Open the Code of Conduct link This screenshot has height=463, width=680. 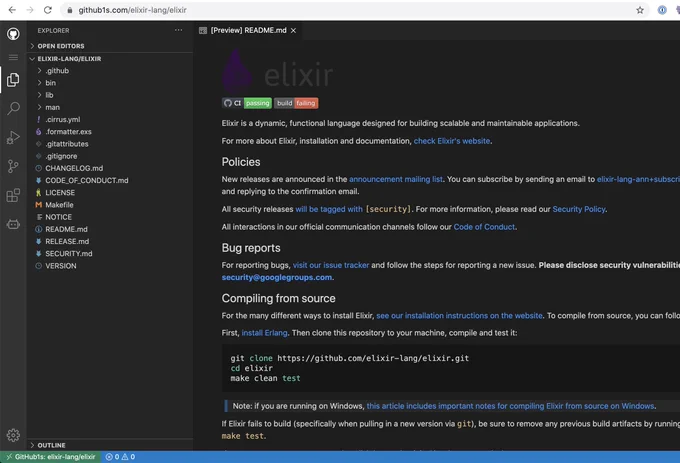click(484, 227)
